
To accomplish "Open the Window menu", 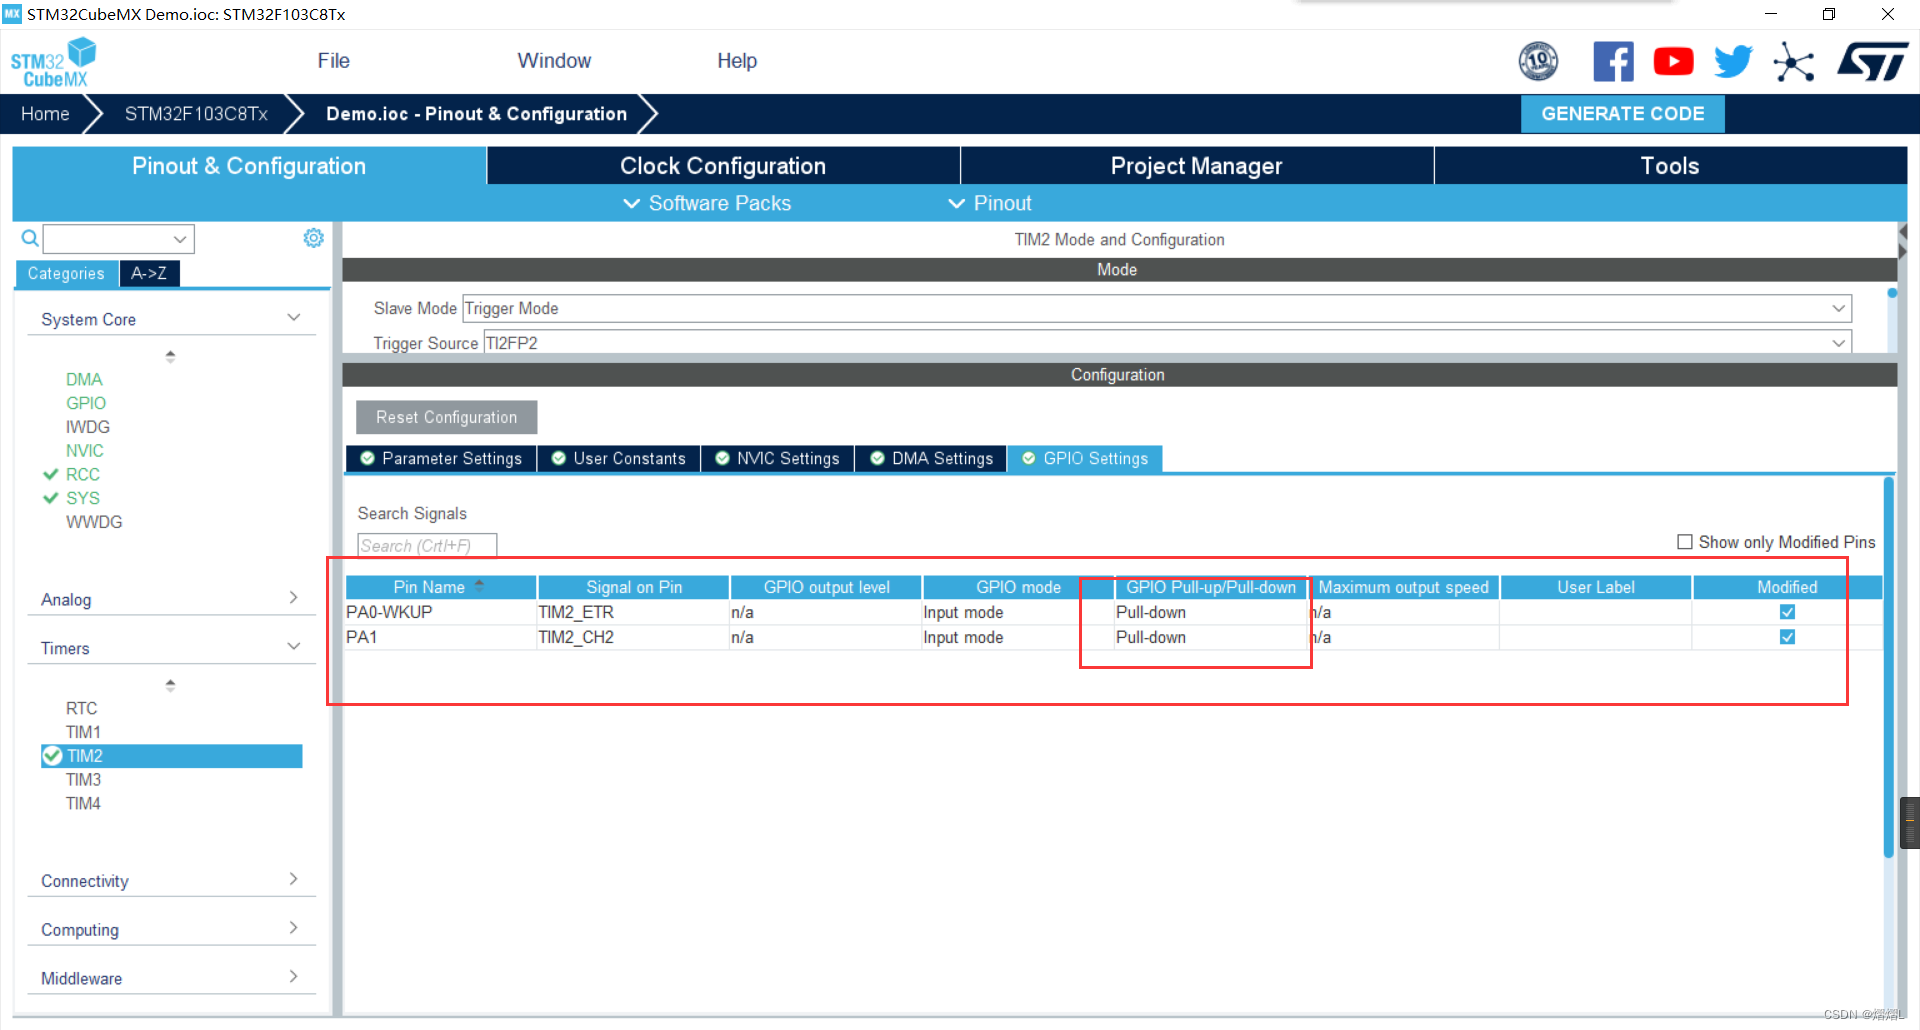I will click(x=554, y=61).
